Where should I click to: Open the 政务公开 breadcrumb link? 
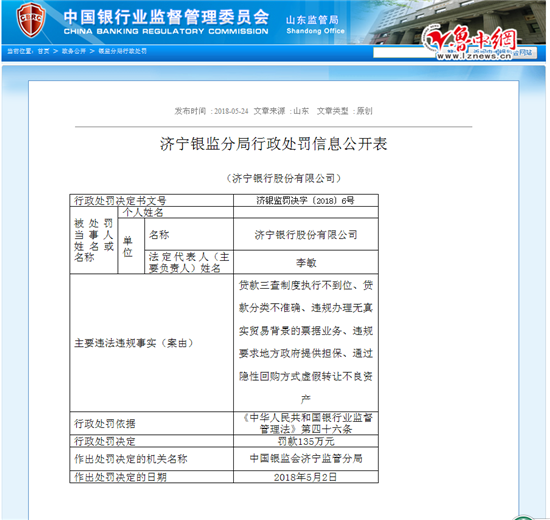click(74, 51)
